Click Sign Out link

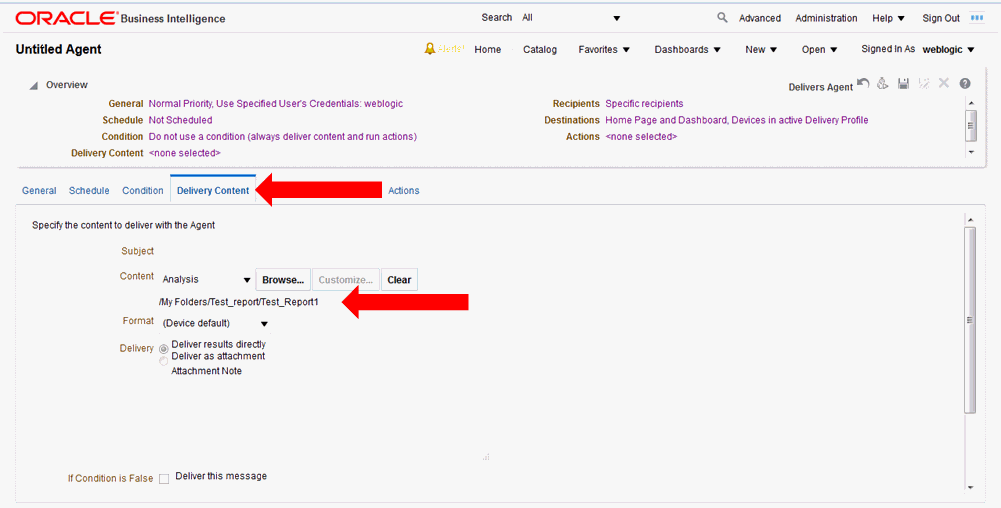(x=941, y=19)
